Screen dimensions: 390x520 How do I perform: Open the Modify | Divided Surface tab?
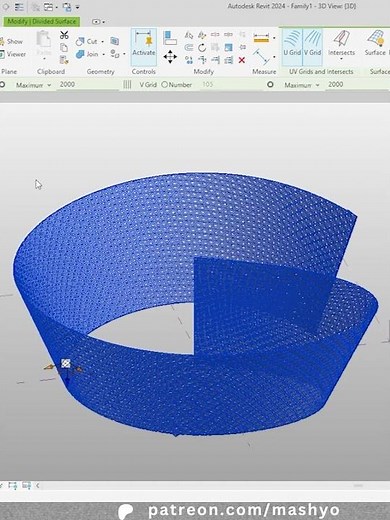click(42, 21)
